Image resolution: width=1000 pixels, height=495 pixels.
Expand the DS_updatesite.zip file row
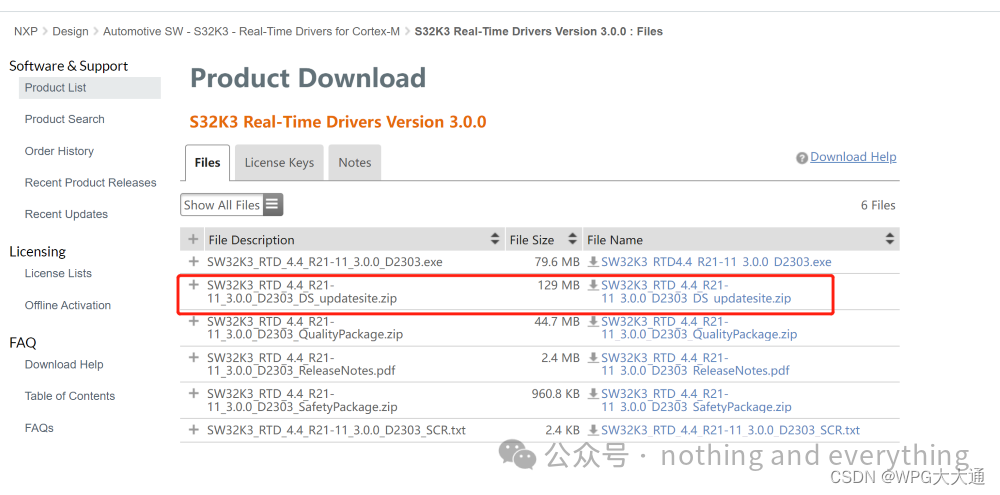(x=193, y=285)
